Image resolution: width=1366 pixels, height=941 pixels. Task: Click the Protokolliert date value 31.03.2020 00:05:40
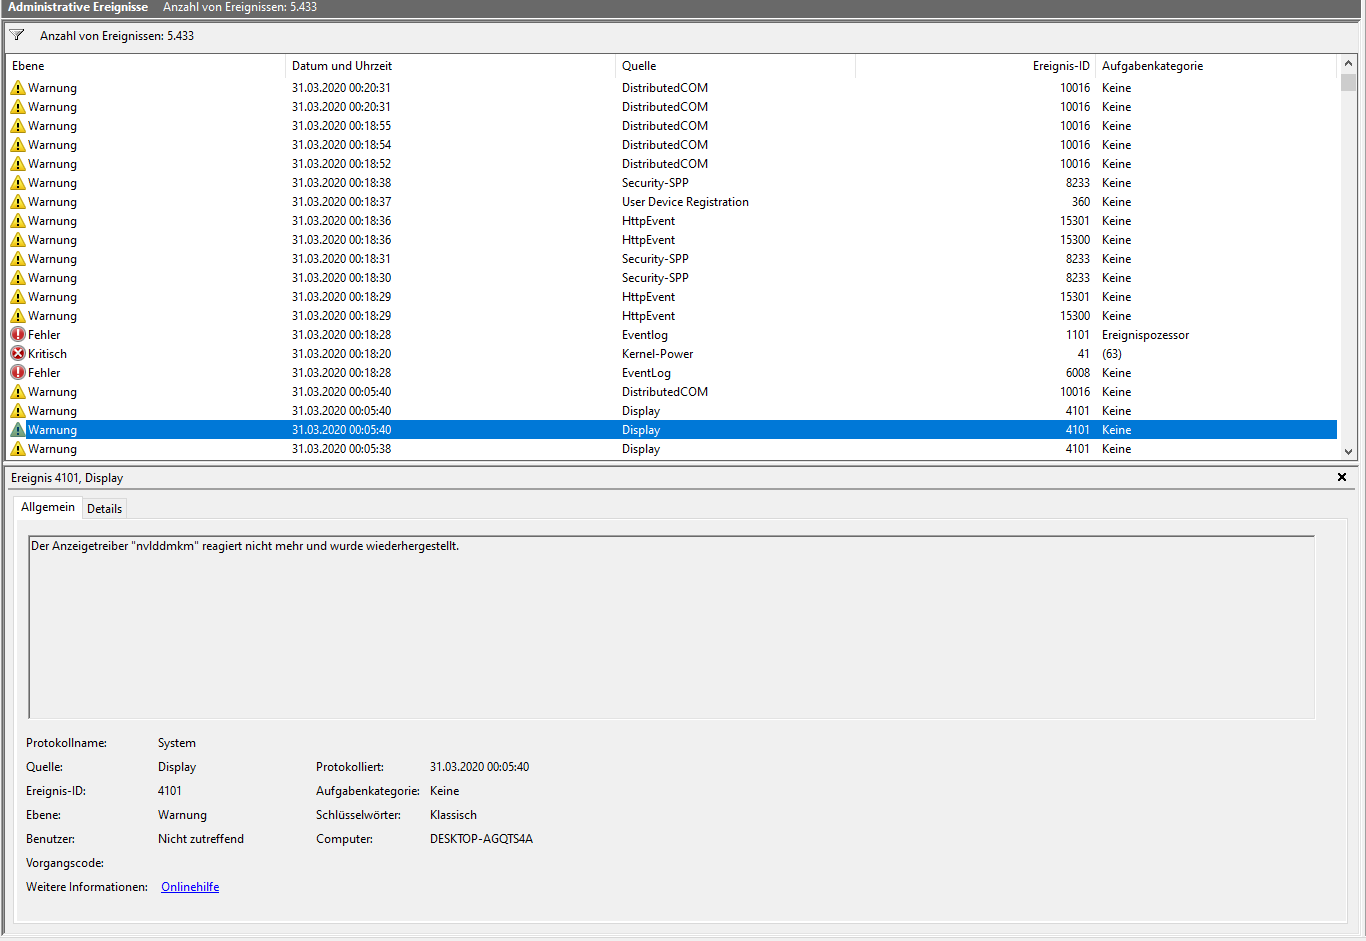tap(479, 767)
